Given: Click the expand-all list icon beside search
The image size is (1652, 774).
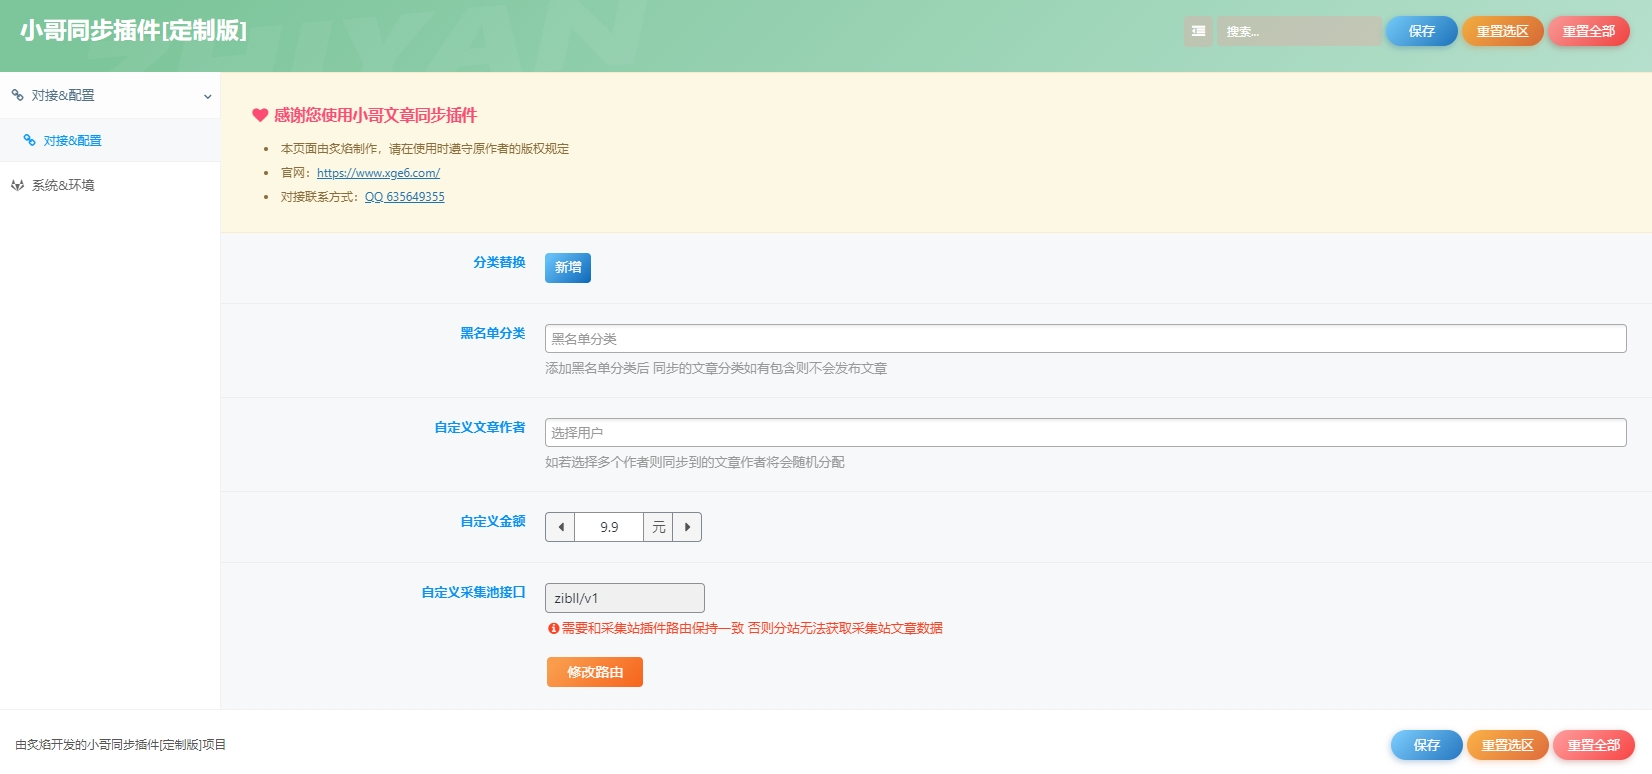Looking at the screenshot, I should [1198, 31].
